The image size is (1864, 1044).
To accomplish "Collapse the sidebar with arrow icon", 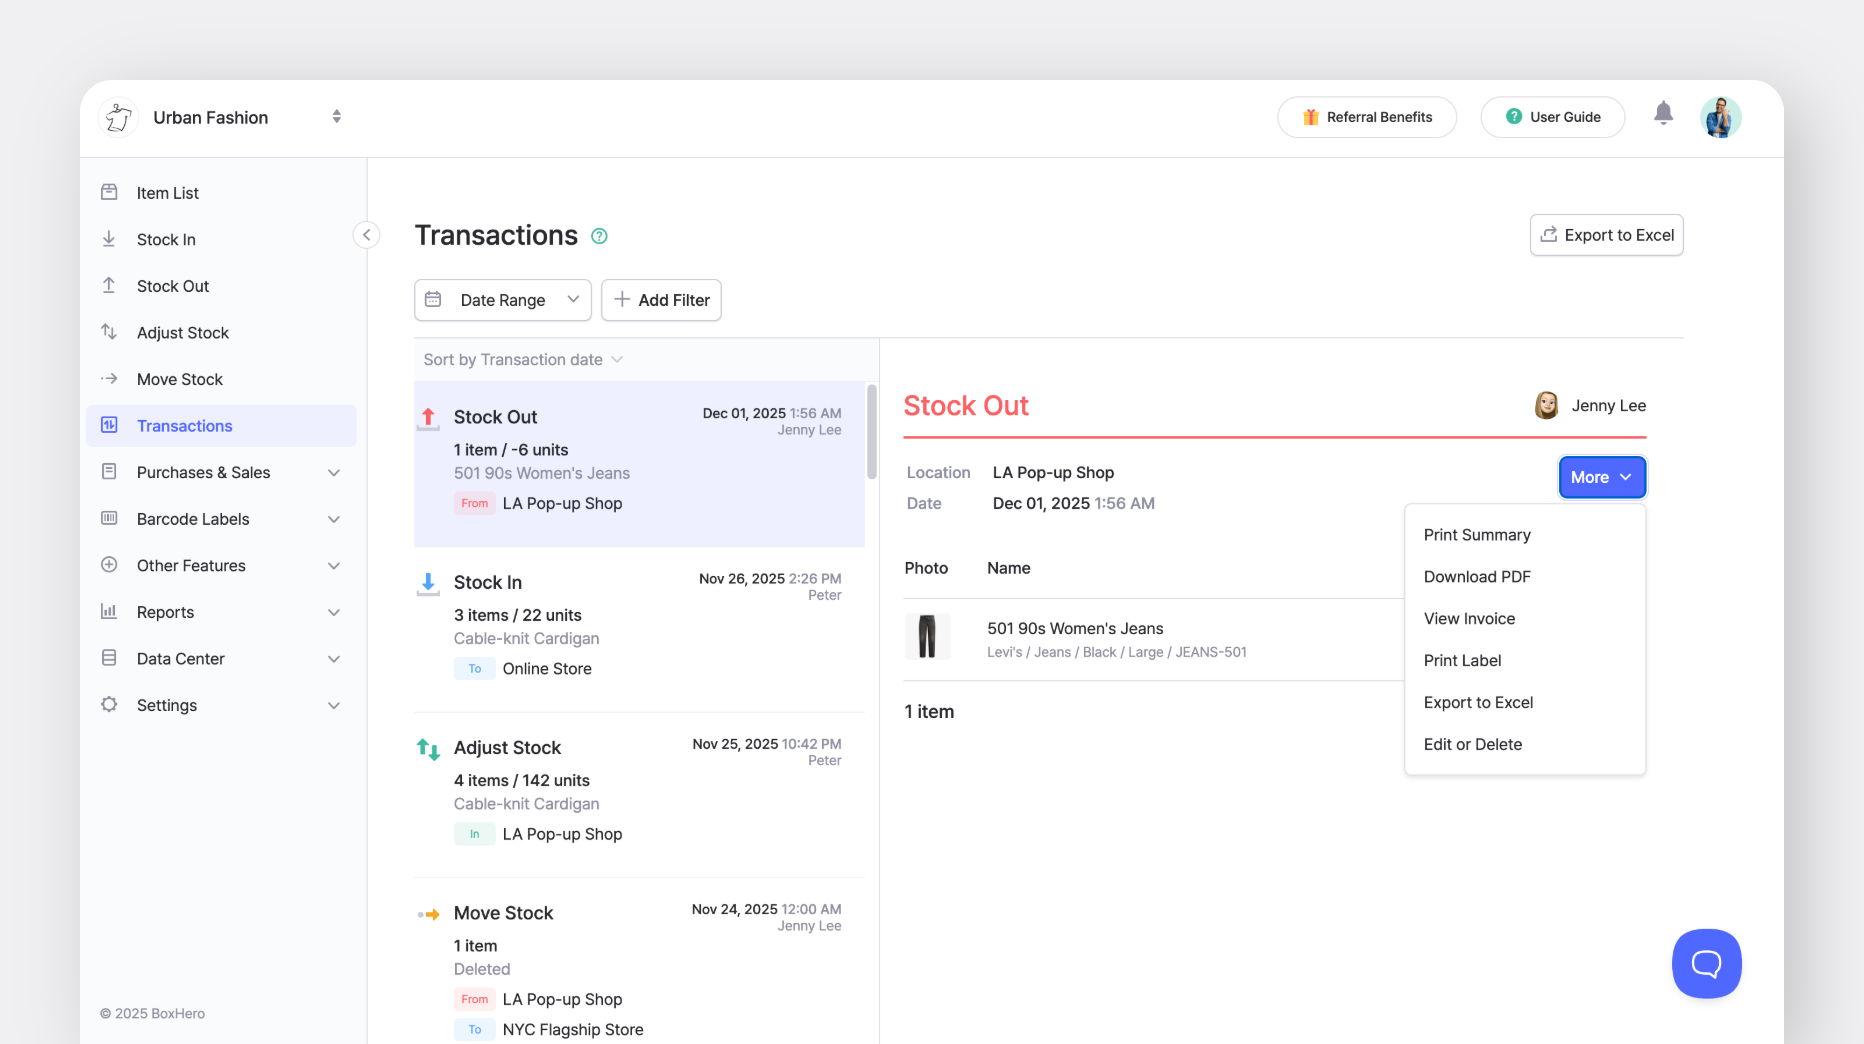I will 366,235.
